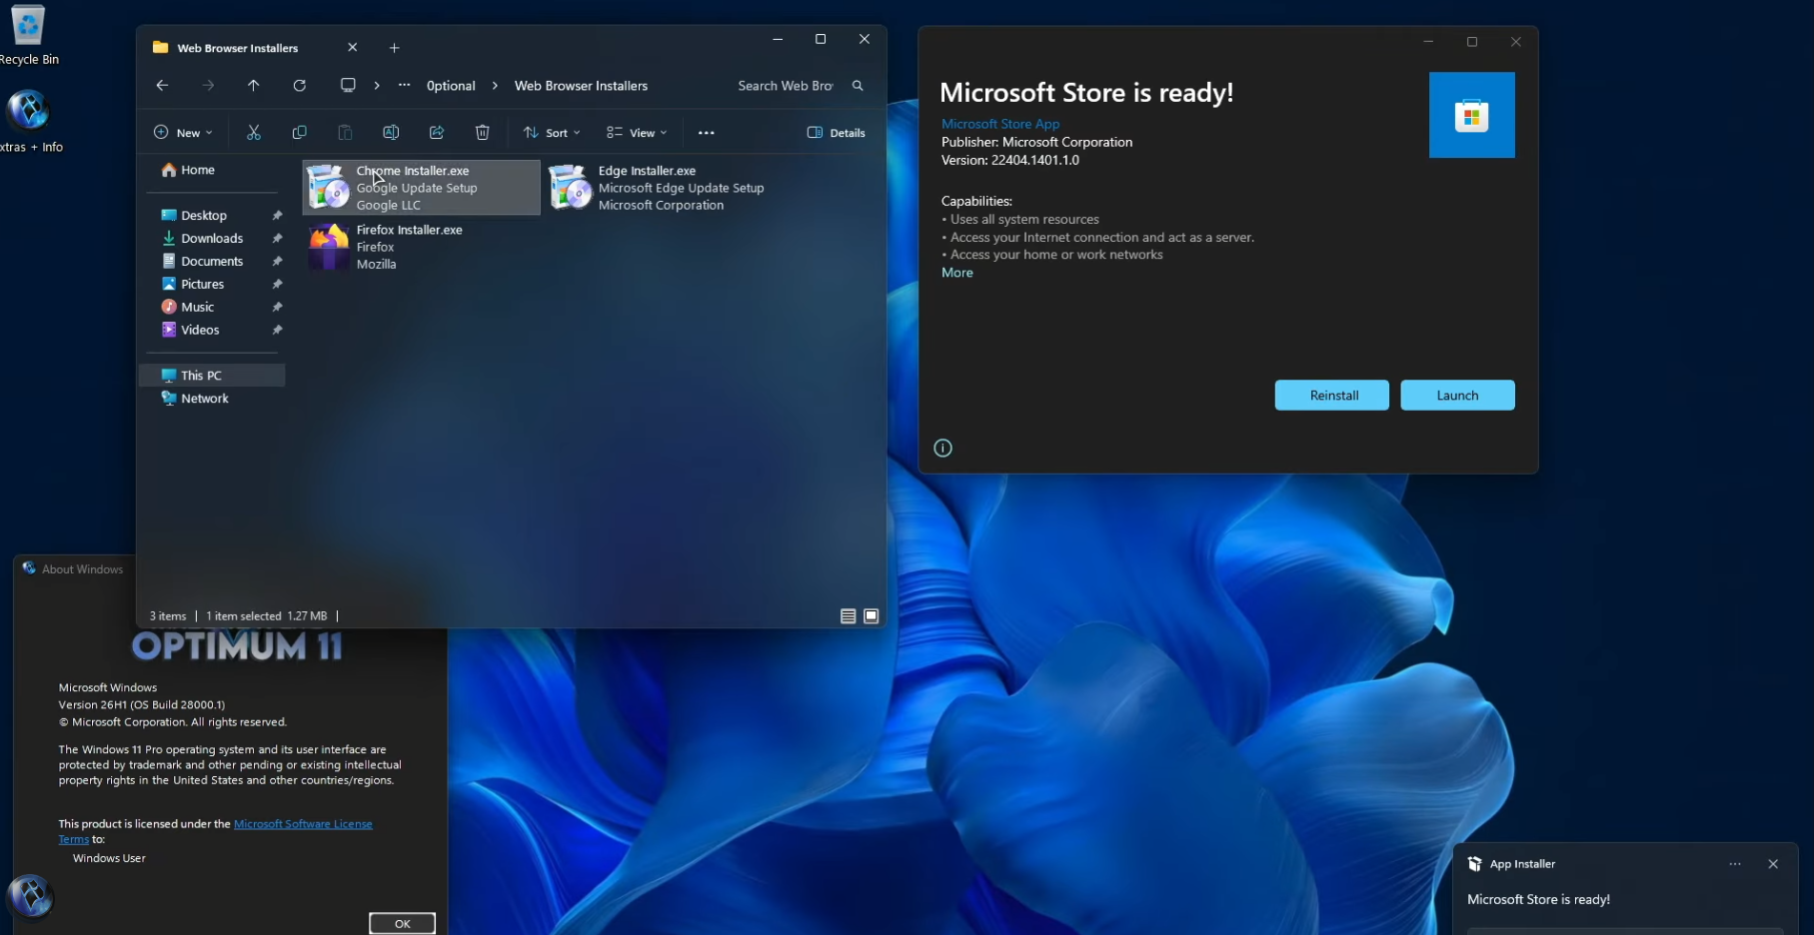Switch to large thumbnails view in status bar
The image size is (1814, 935).
[871, 616]
